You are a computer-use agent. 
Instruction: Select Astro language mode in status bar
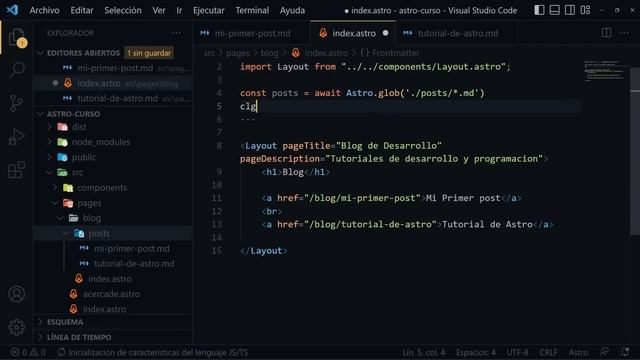click(578, 352)
